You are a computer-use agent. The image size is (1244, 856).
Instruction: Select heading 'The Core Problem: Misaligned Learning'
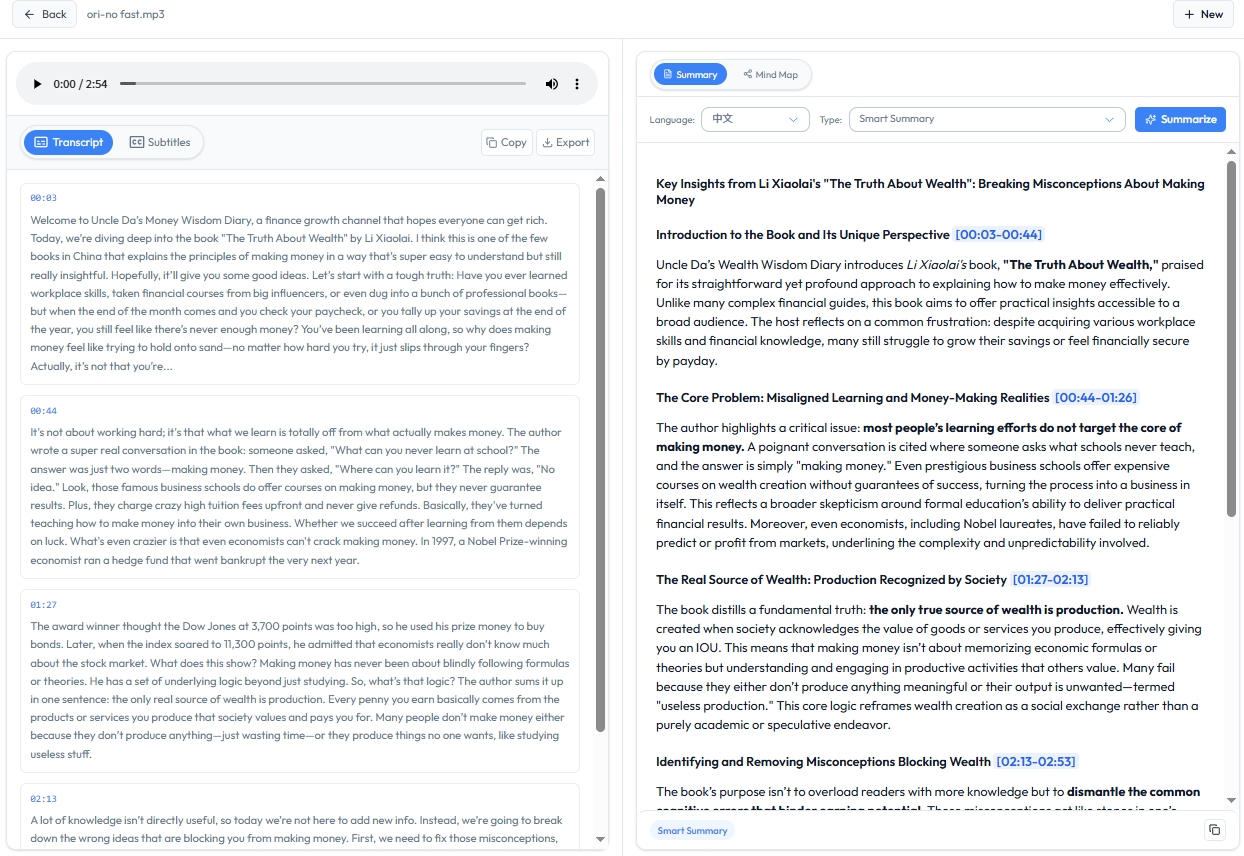pyautogui.click(x=852, y=398)
